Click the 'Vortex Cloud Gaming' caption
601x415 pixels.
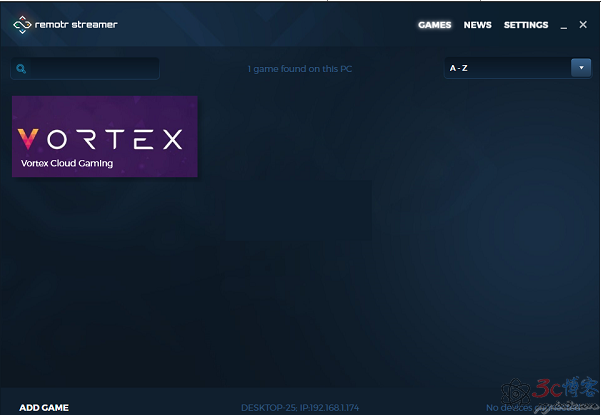pyautogui.click(x=67, y=163)
